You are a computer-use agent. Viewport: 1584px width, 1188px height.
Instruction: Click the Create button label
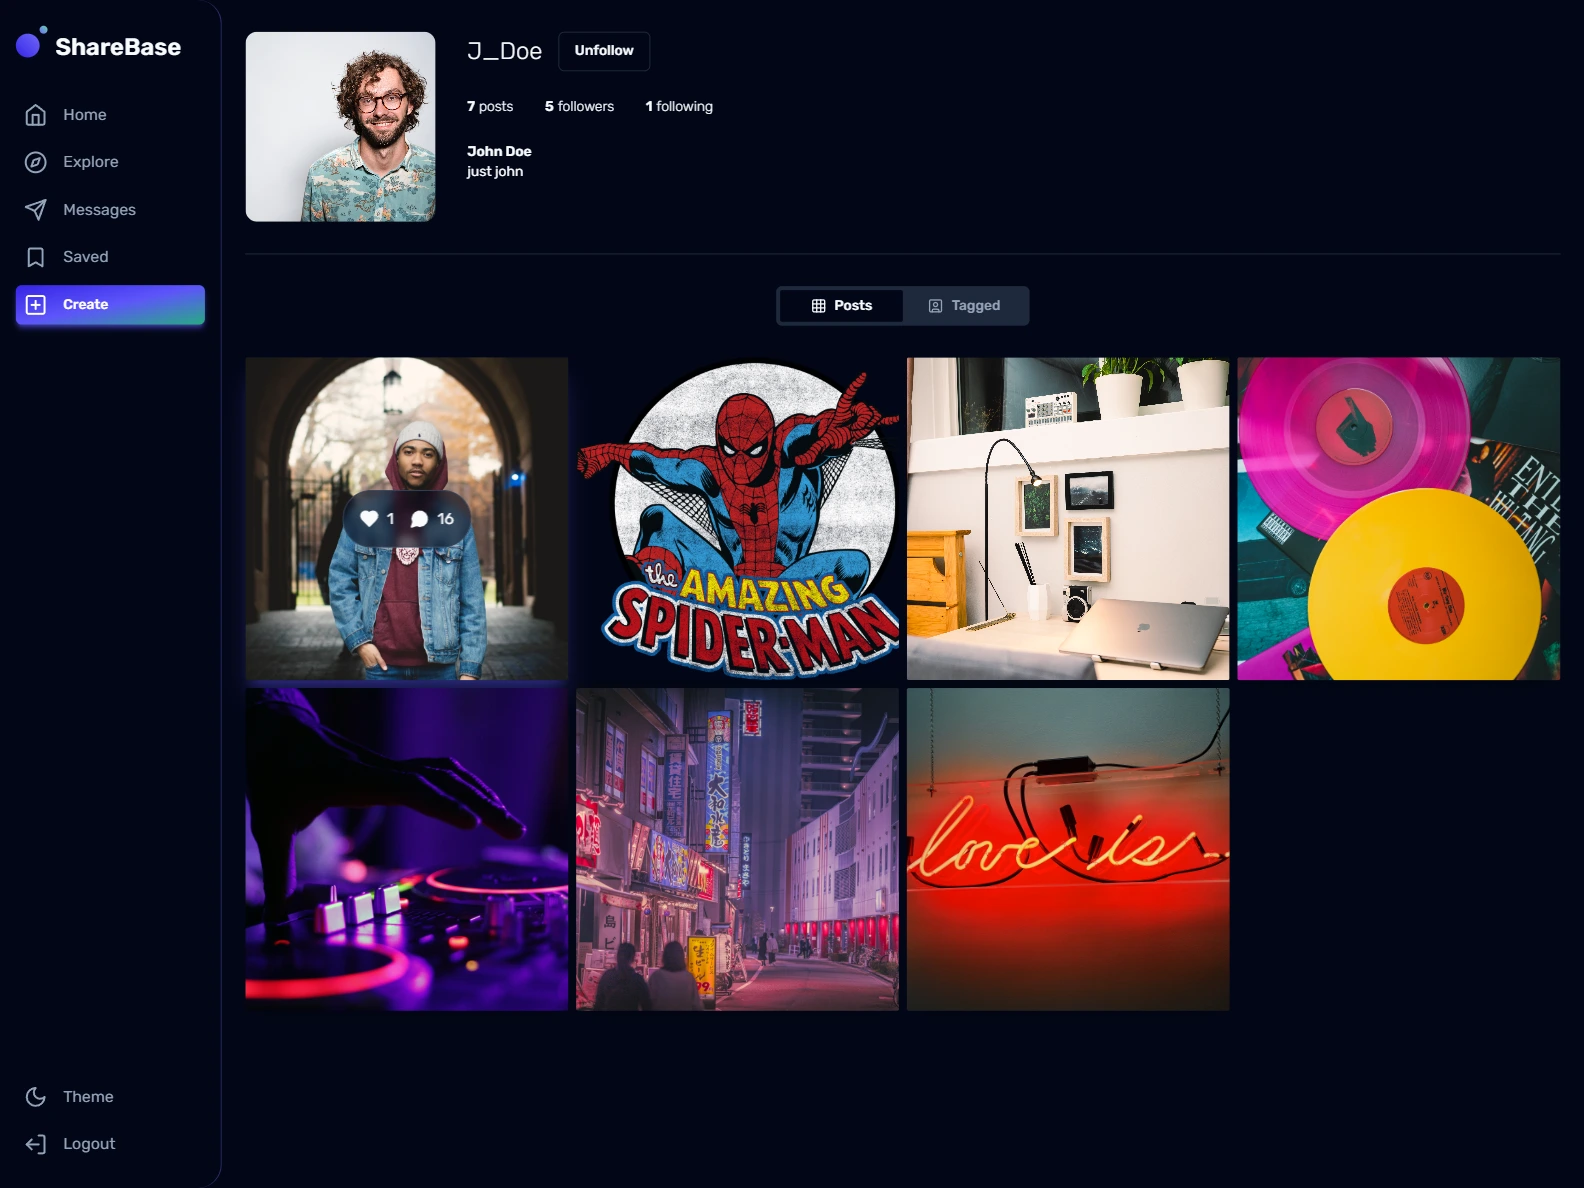(86, 305)
